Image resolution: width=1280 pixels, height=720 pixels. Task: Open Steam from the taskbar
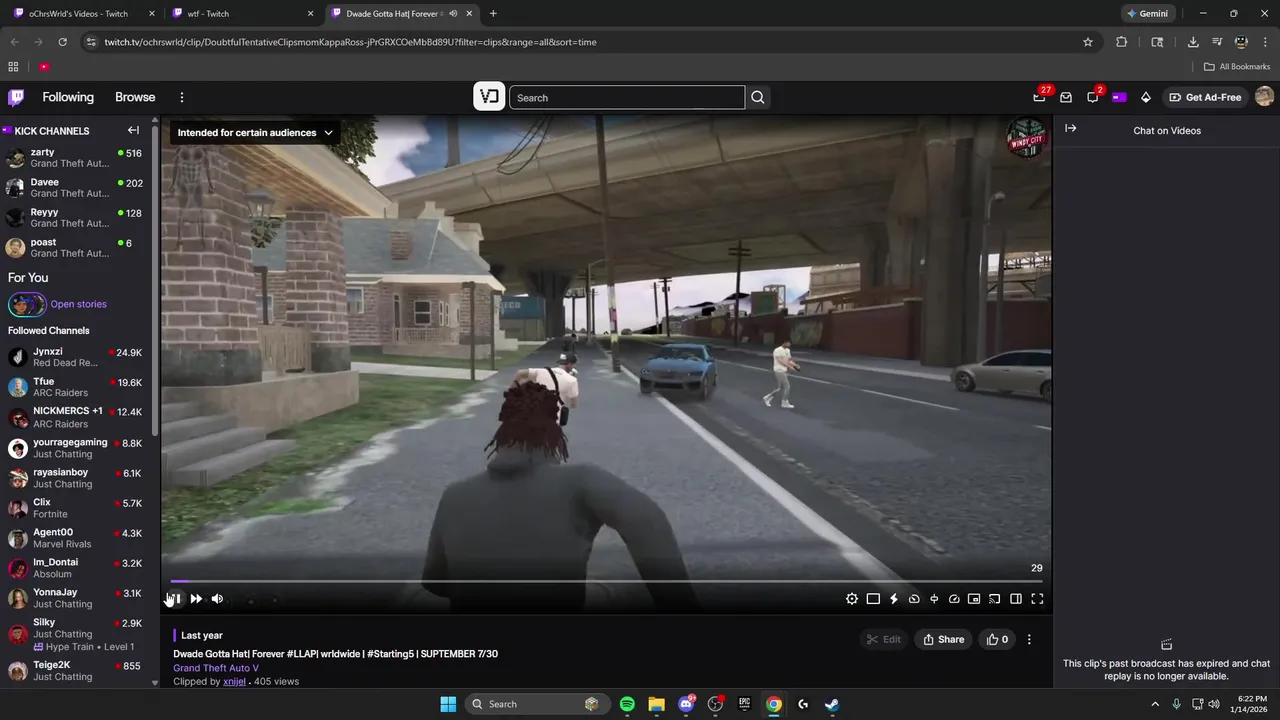click(832, 704)
